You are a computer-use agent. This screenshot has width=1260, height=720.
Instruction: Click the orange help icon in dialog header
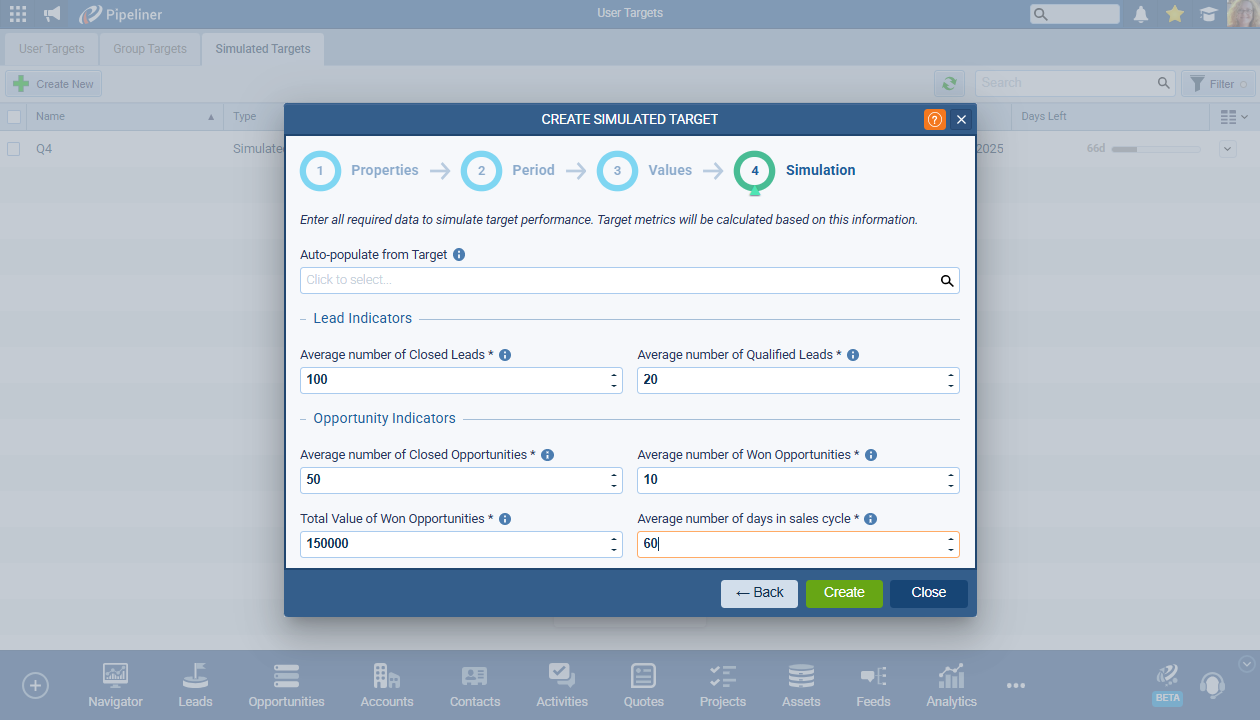click(x=934, y=120)
